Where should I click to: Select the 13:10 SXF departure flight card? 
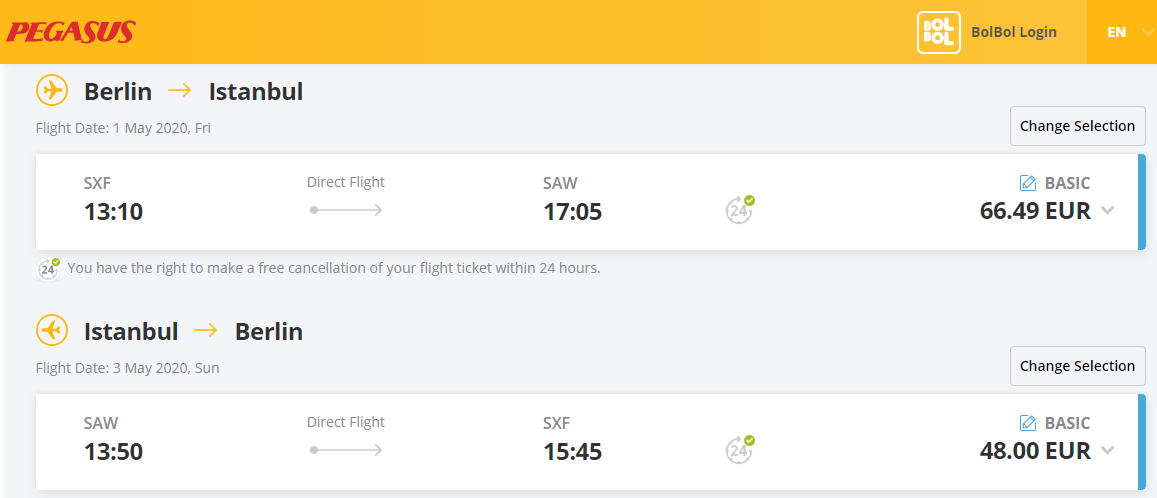(590, 202)
